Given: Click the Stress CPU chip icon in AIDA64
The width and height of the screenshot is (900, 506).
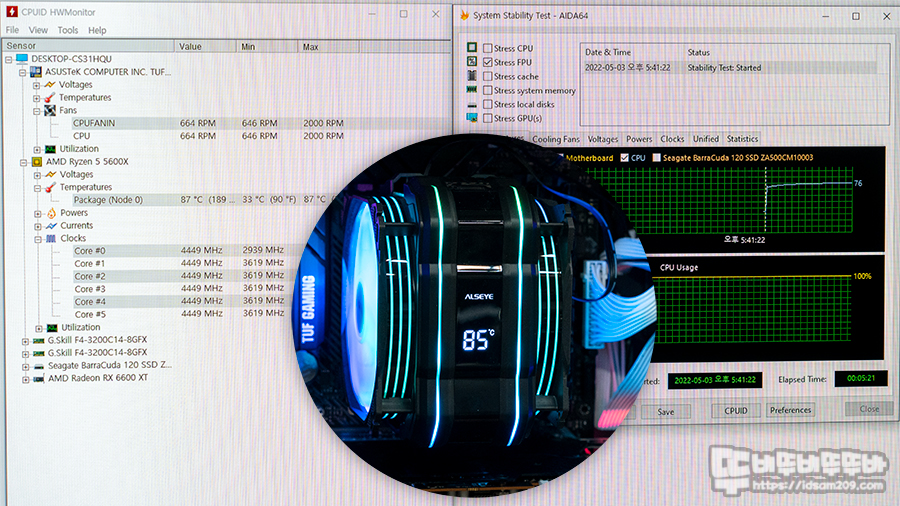Looking at the screenshot, I should (x=472, y=48).
